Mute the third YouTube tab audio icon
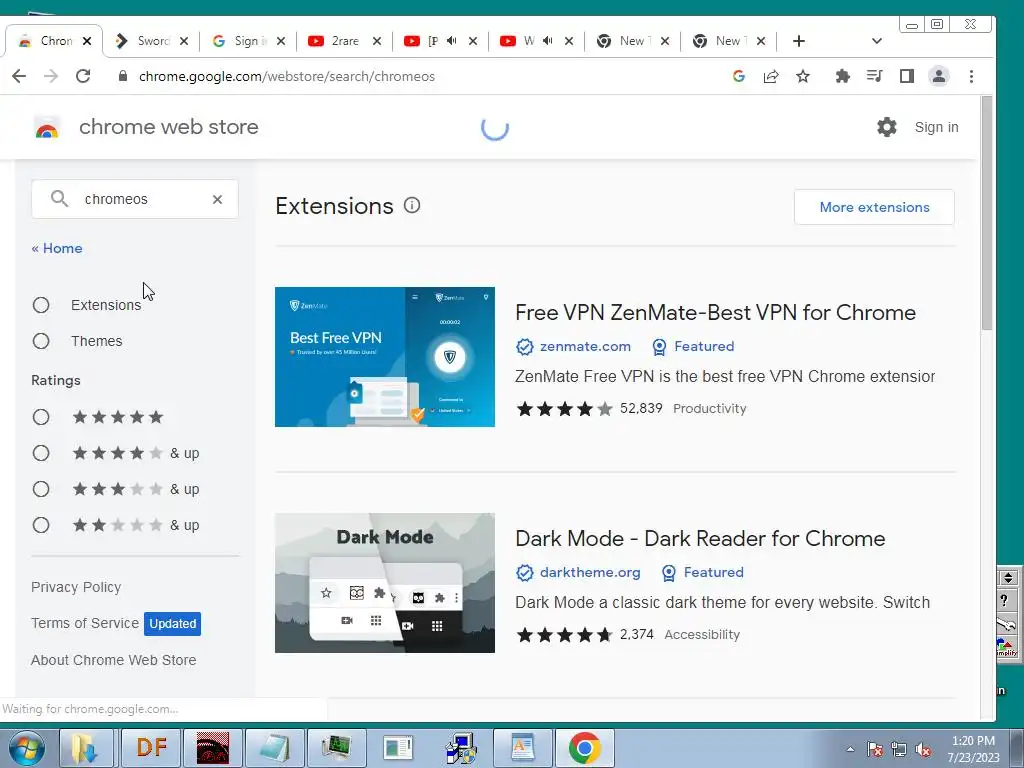 pyautogui.click(x=547, y=40)
